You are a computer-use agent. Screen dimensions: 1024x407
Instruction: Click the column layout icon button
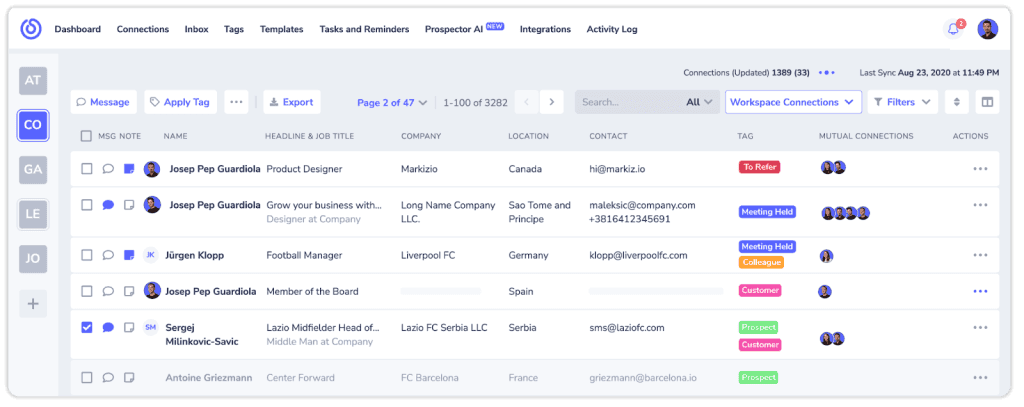(987, 102)
